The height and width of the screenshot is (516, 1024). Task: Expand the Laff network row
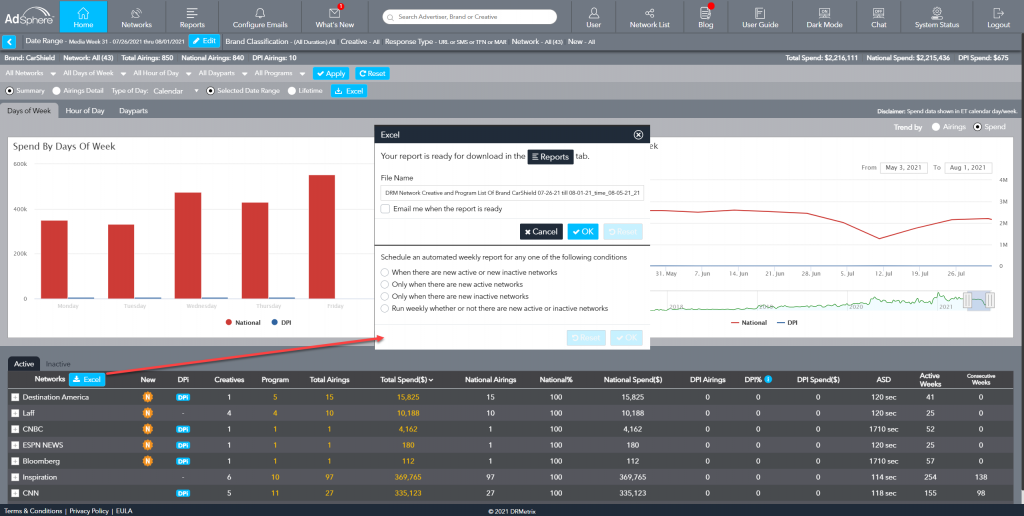[x=15, y=413]
